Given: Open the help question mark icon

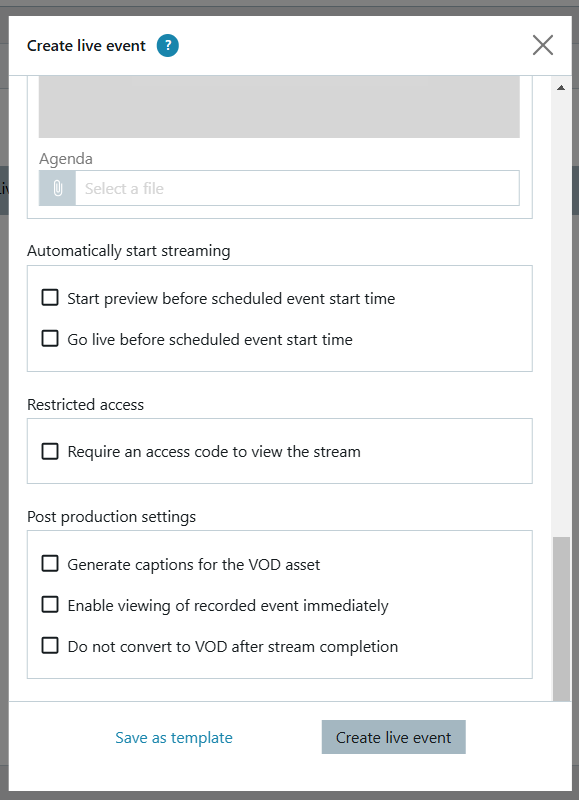Looking at the screenshot, I should click(167, 45).
